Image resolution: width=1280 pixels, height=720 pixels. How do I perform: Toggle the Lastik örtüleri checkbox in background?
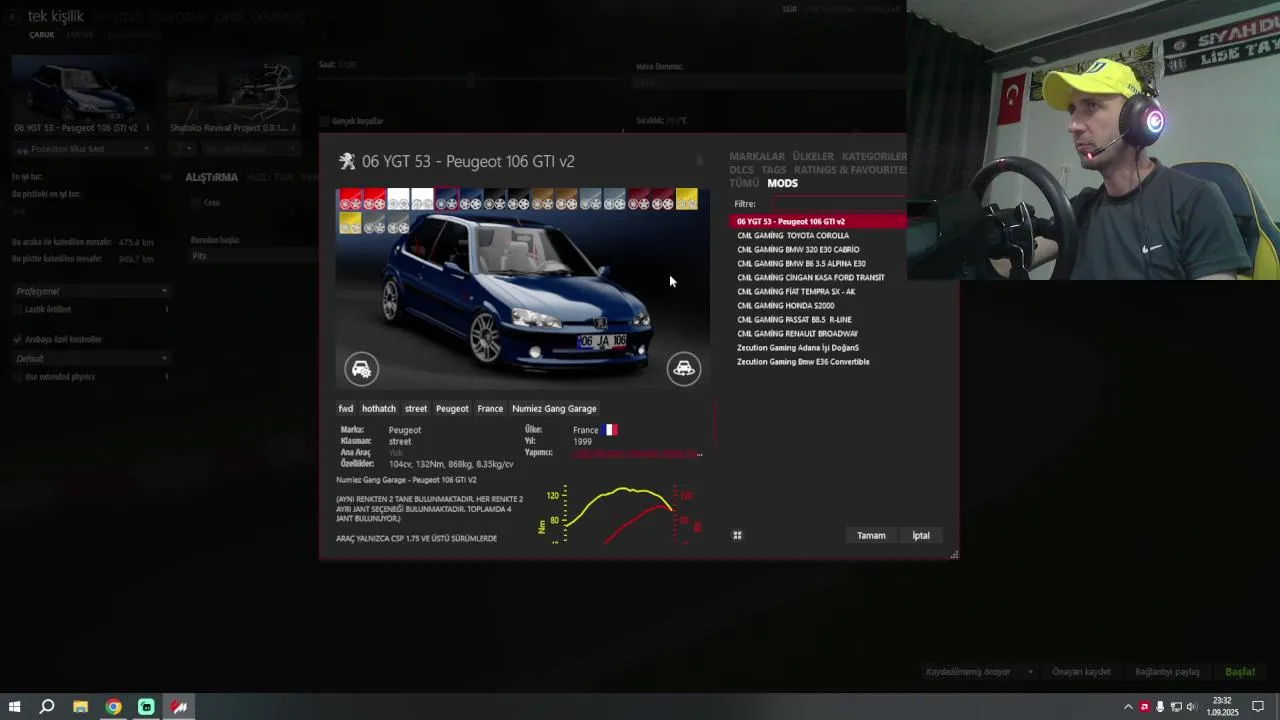[x=18, y=310]
